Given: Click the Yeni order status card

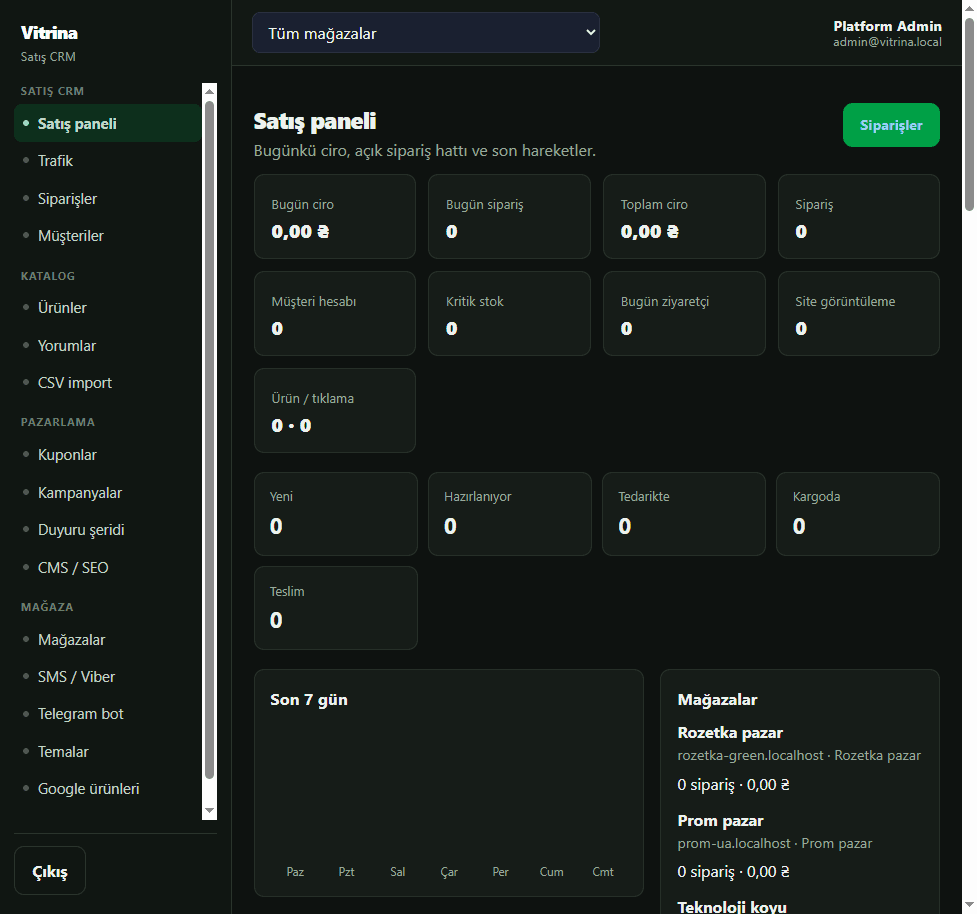Looking at the screenshot, I should [x=336, y=514].
